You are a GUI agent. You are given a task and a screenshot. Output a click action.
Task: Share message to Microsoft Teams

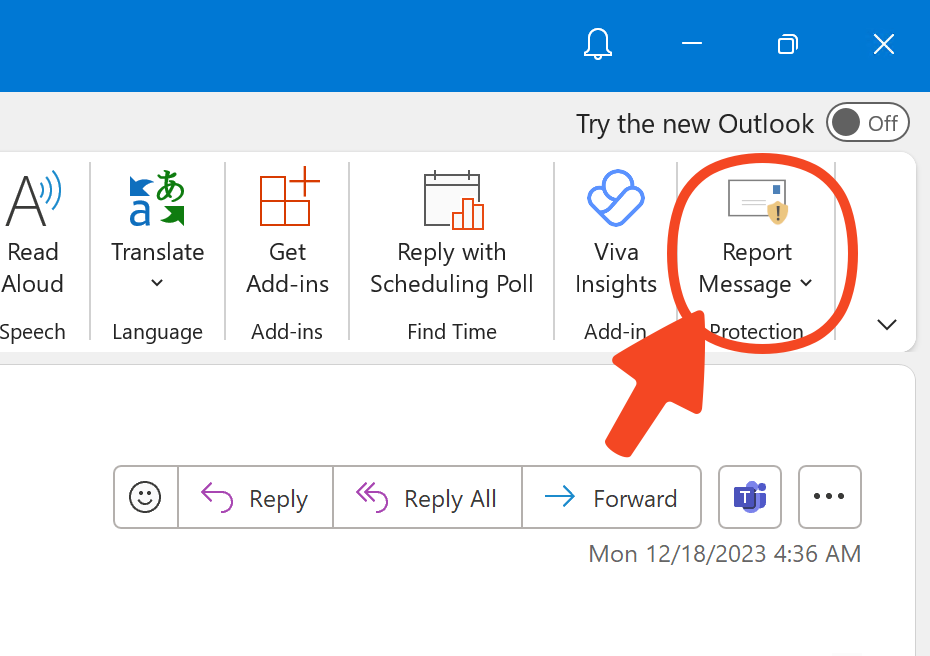[x=749, y=497]
